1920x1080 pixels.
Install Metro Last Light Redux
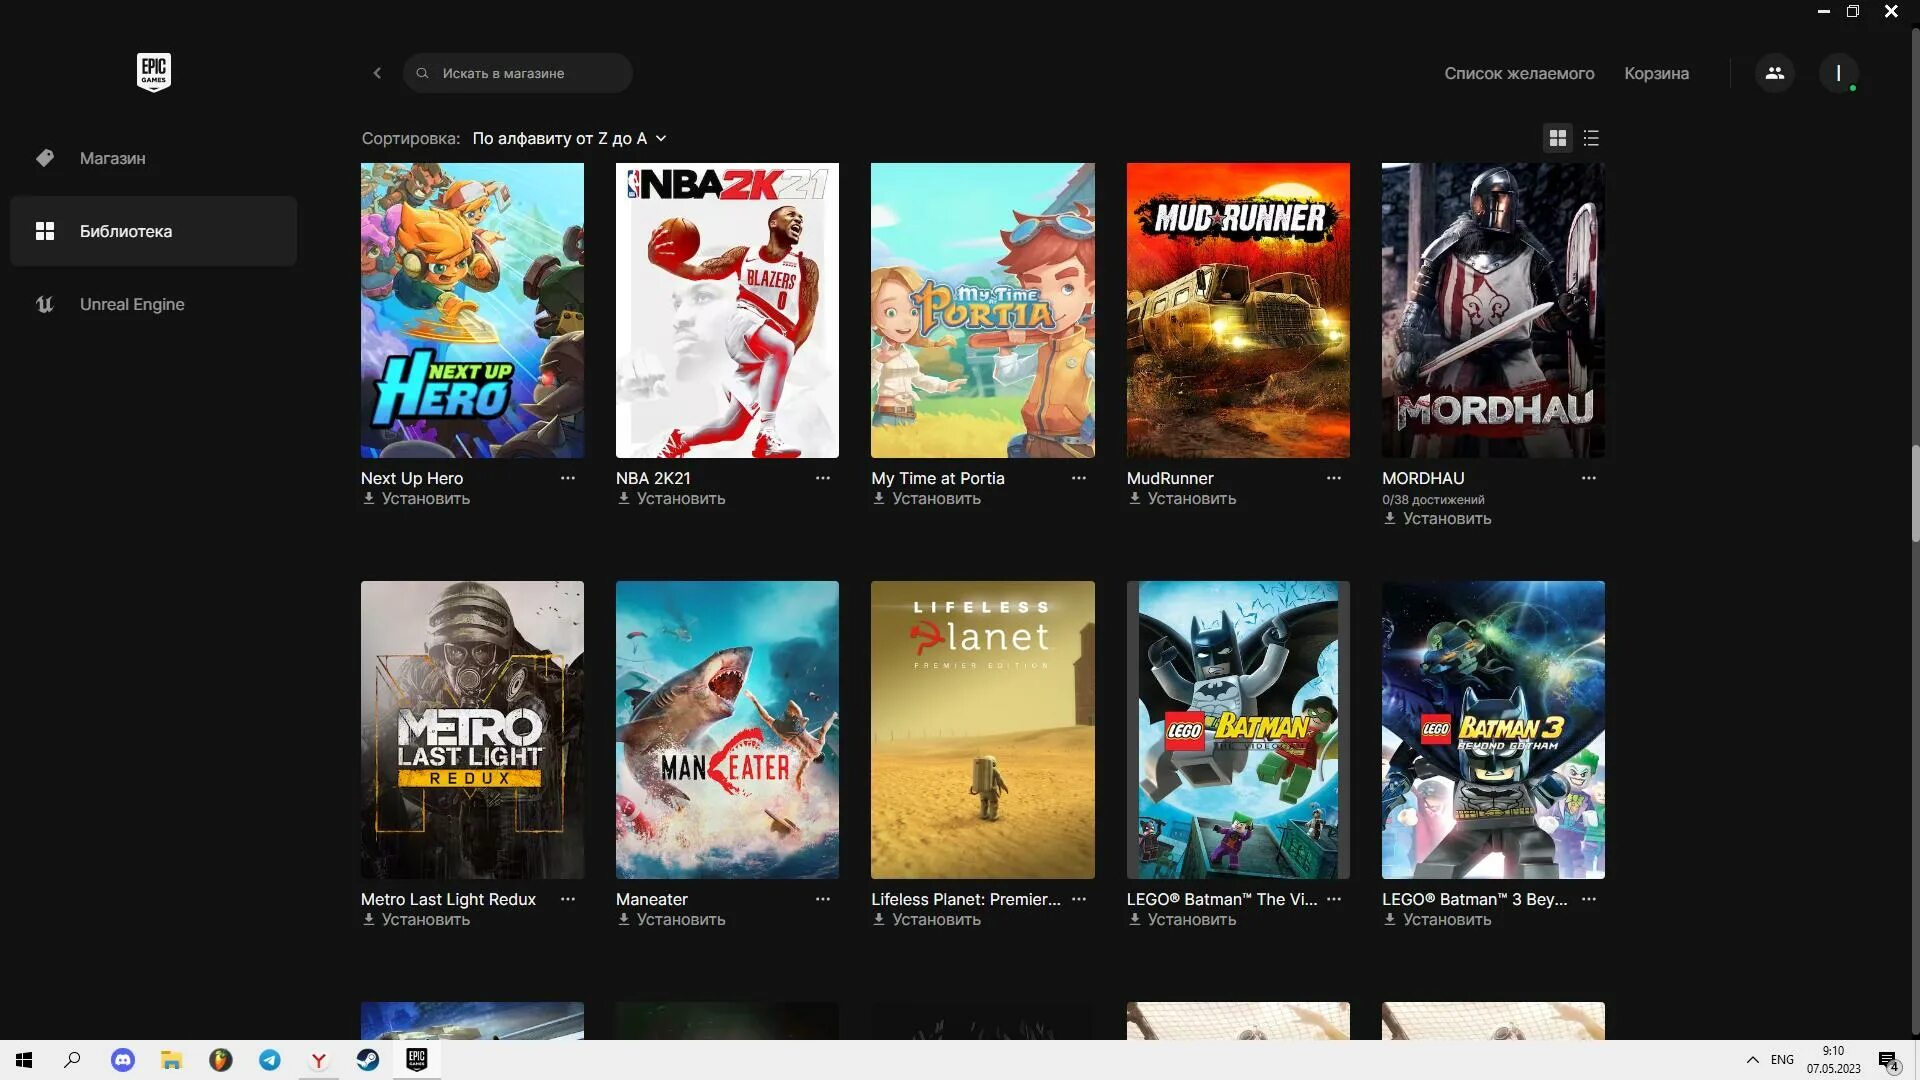point(416,920)
